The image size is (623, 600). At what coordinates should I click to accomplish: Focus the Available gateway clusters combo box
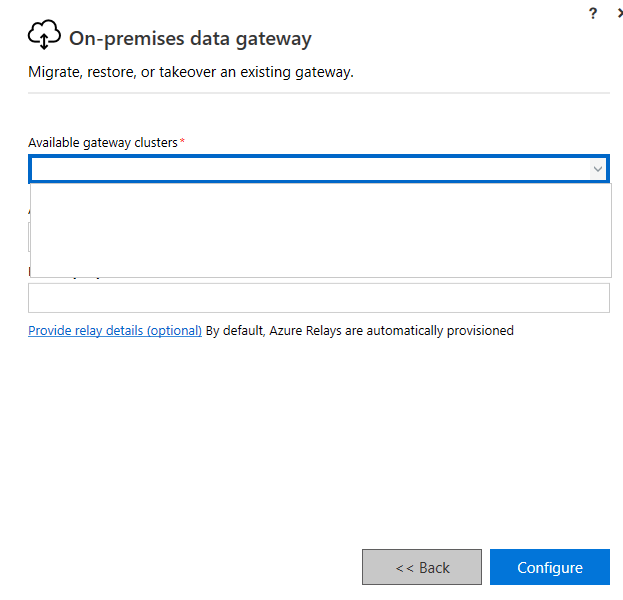point(319,169)
